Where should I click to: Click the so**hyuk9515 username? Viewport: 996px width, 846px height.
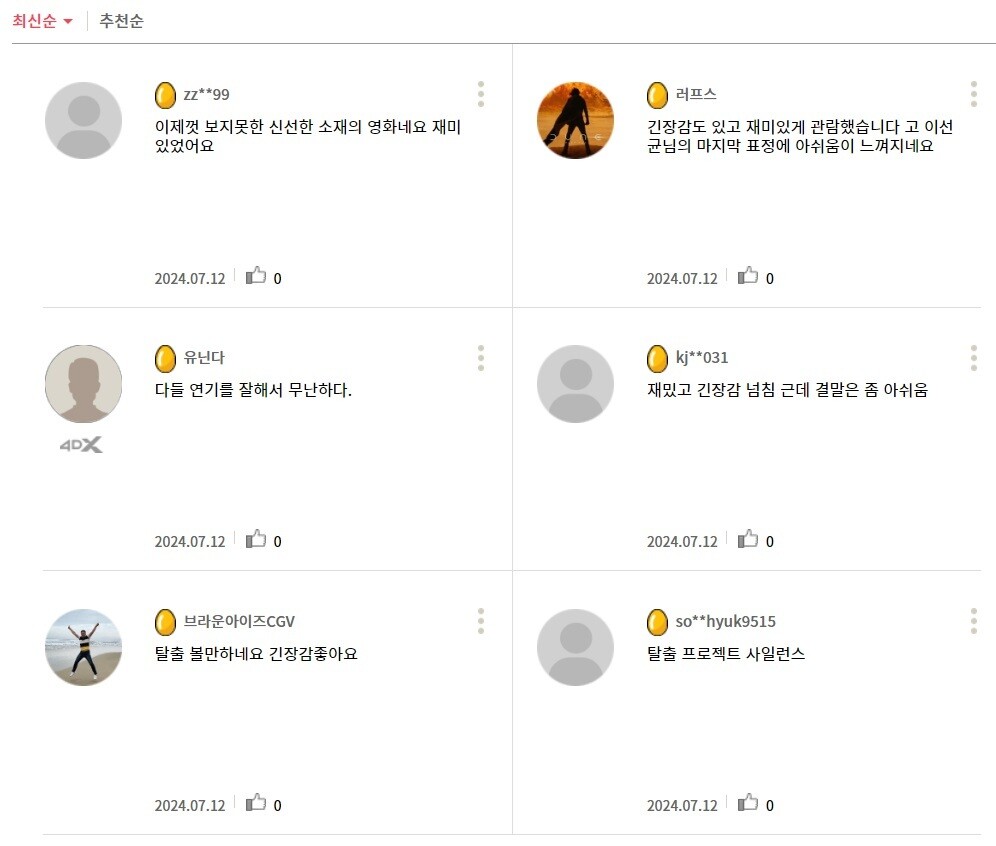725,622
